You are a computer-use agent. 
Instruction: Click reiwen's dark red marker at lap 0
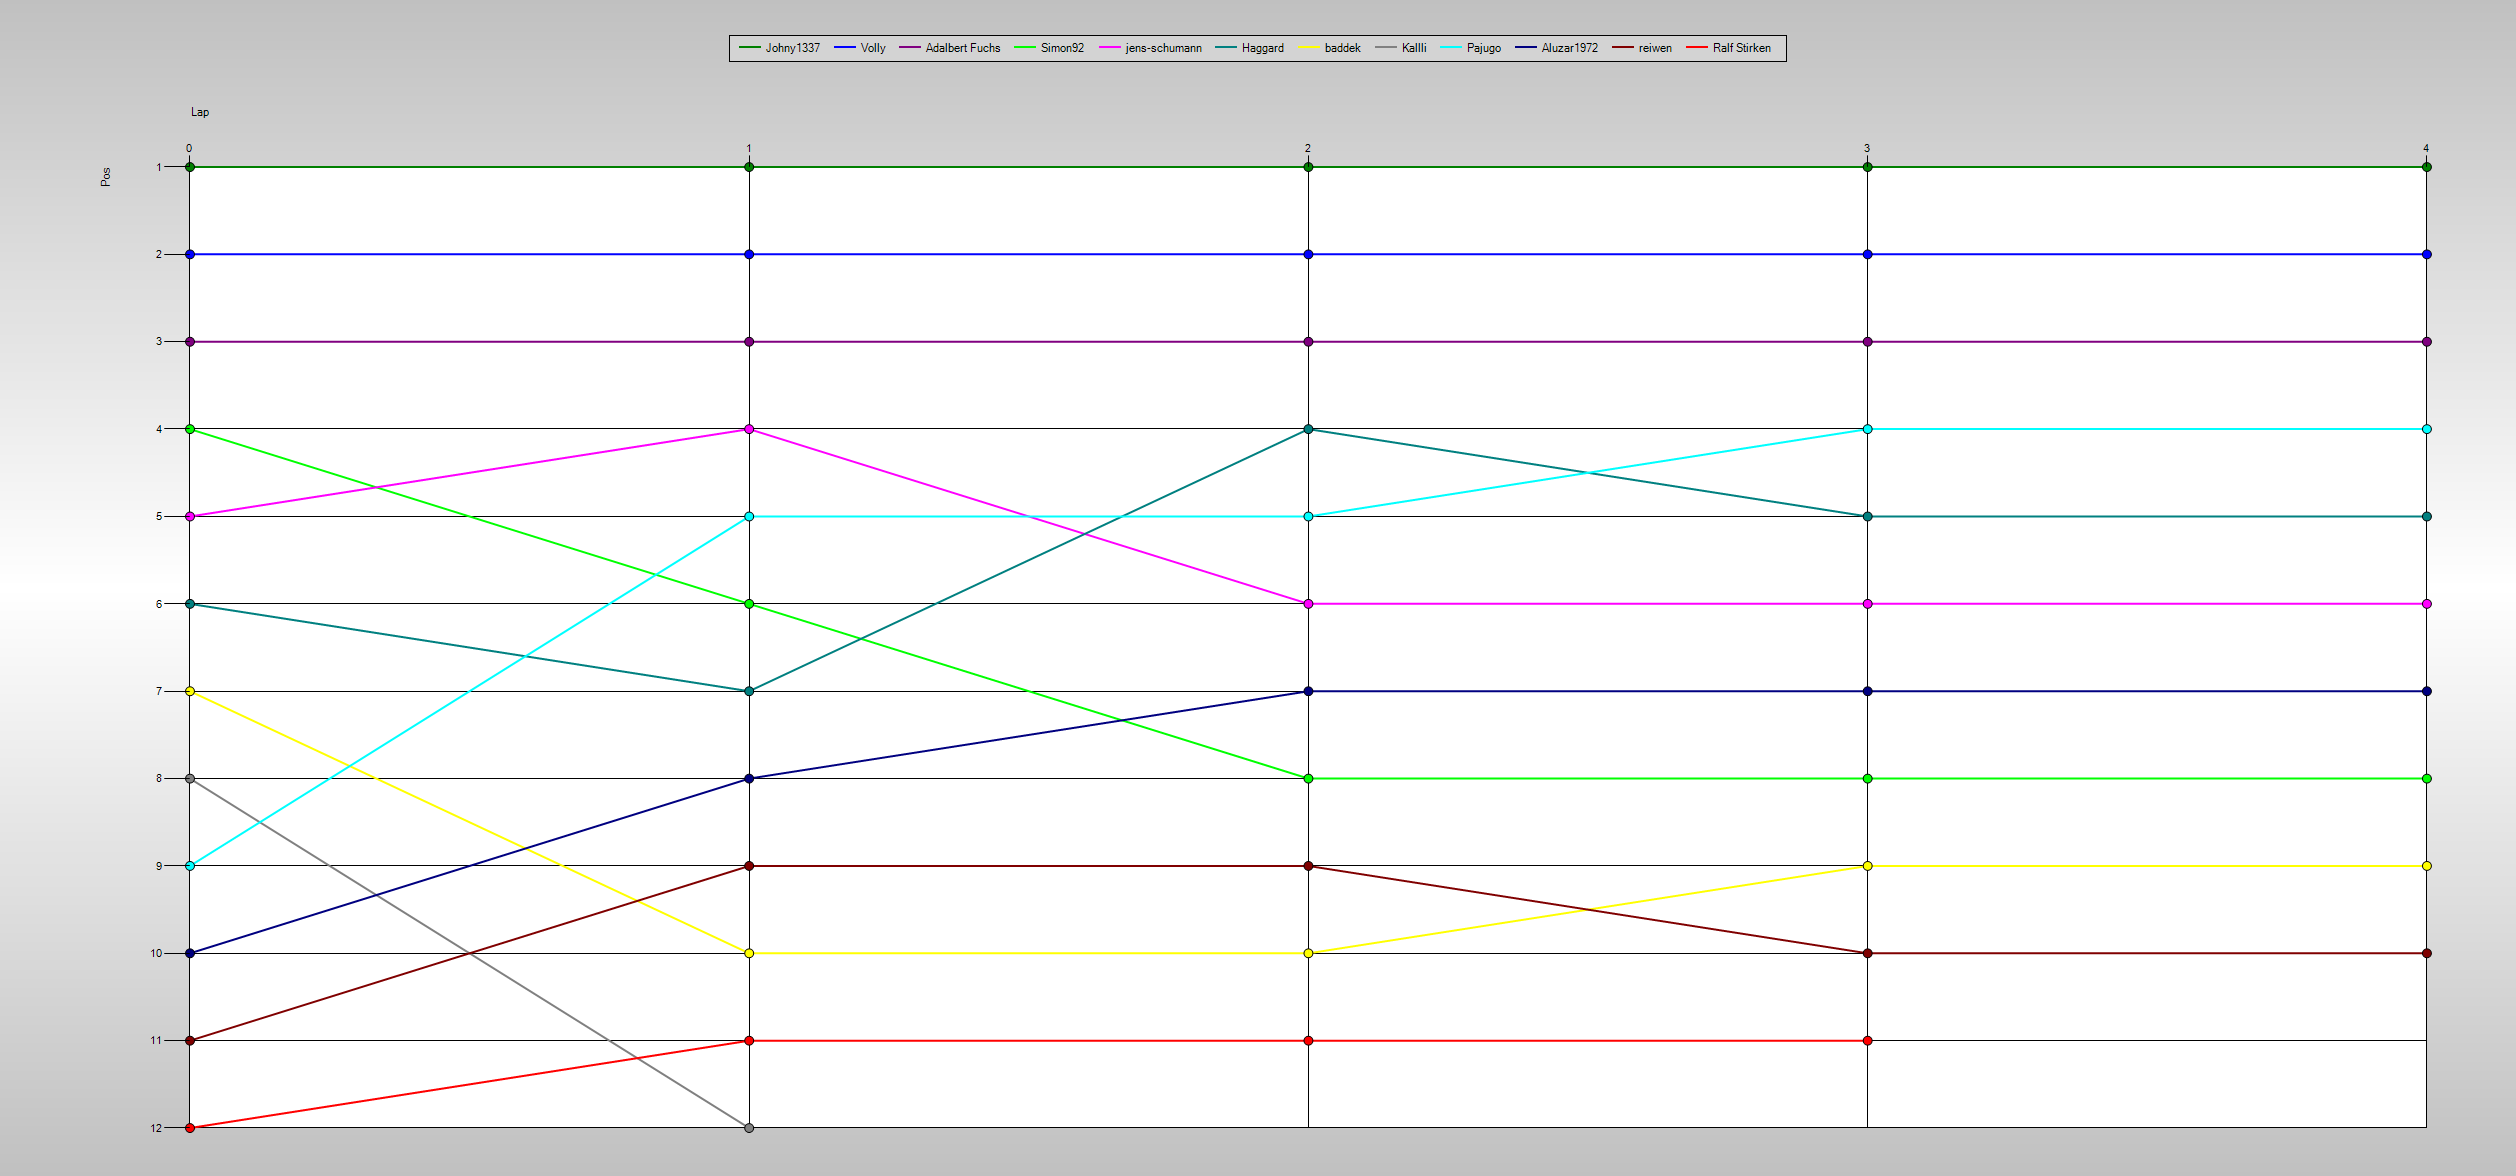pos(190,1041)
